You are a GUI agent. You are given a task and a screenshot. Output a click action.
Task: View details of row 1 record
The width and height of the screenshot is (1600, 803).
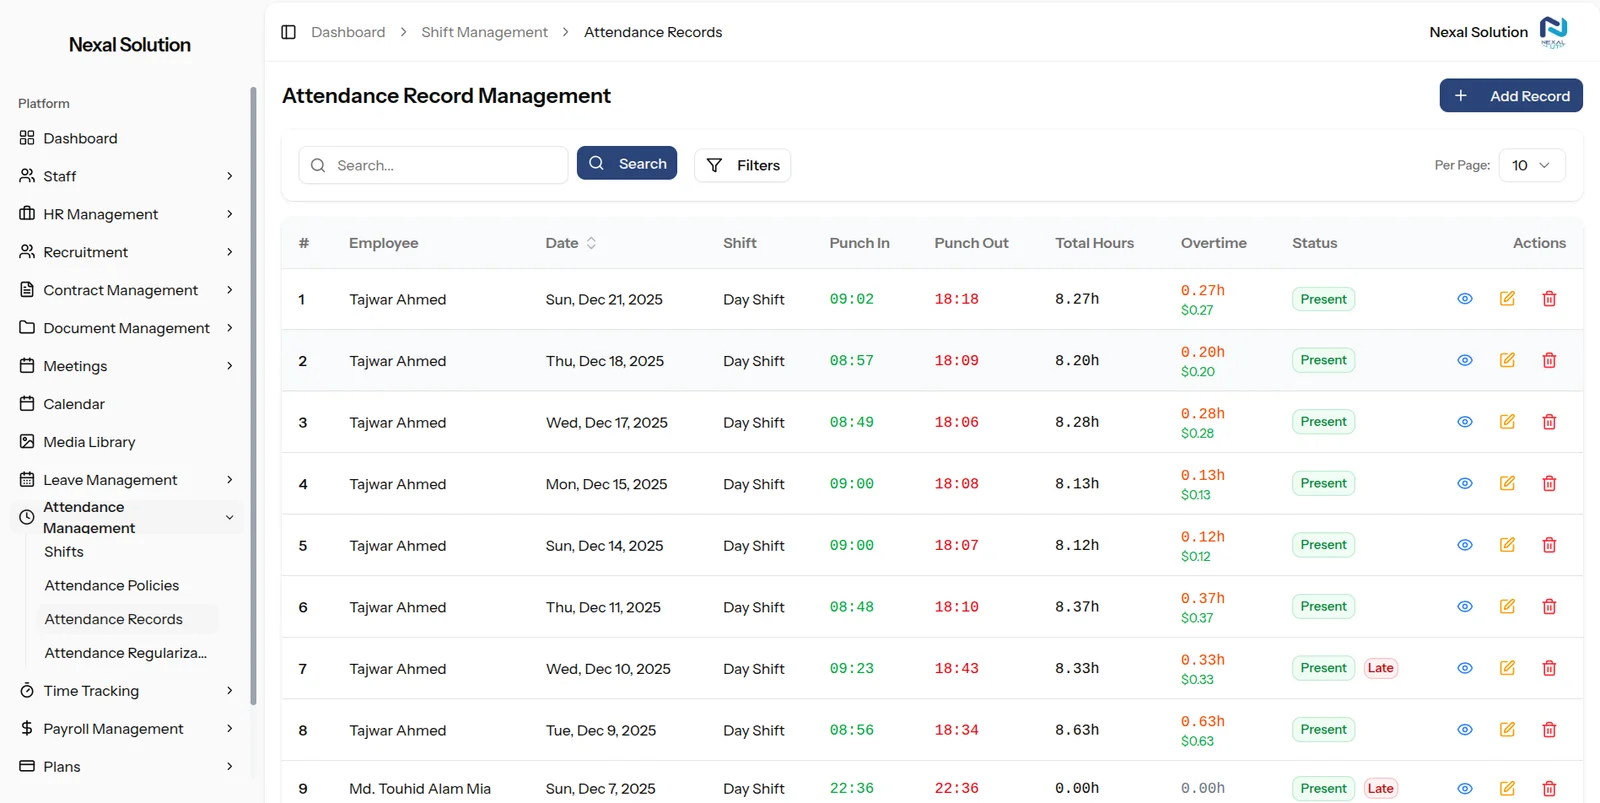[1465, 299]
